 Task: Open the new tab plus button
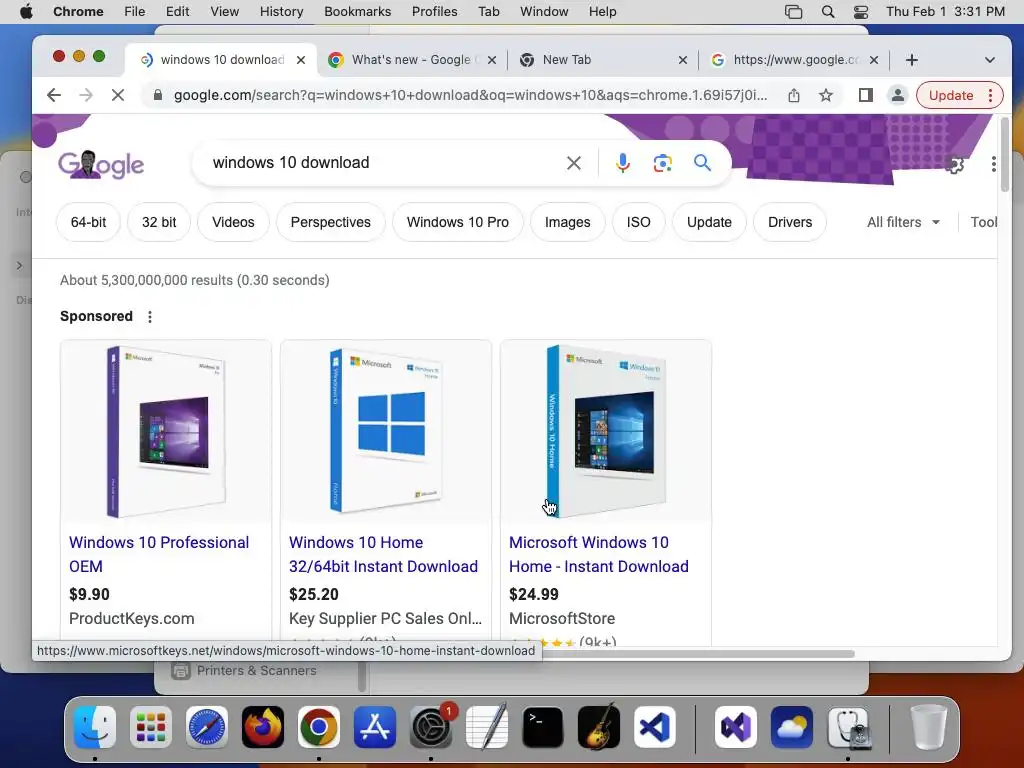912,60
